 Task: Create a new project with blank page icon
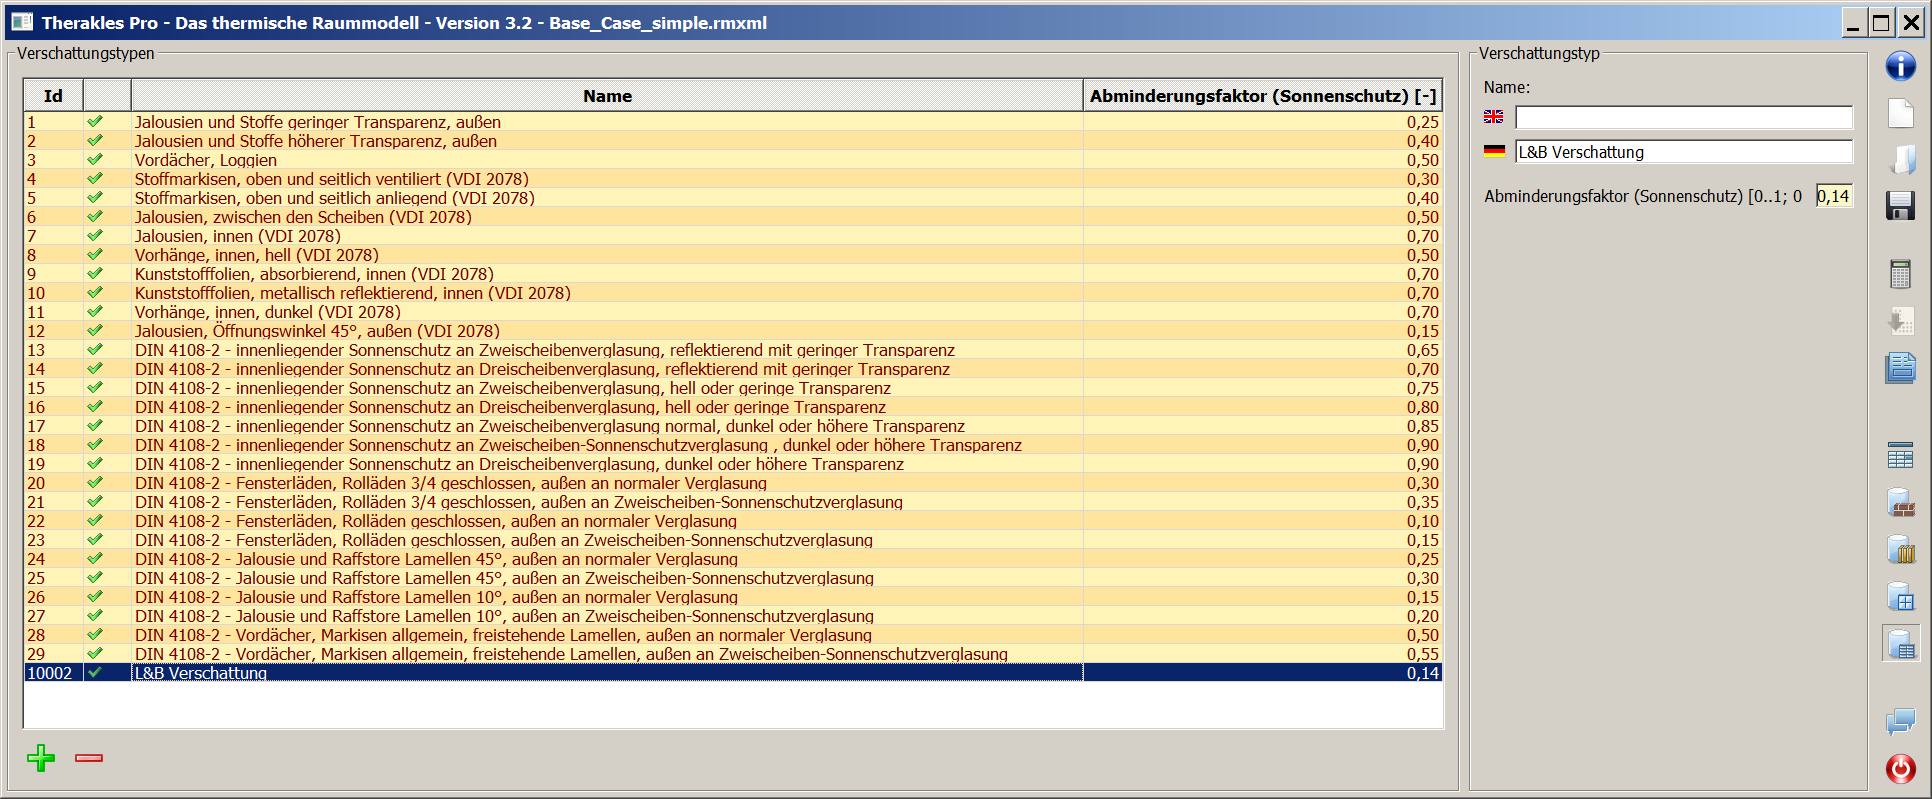coord(1900,113)
